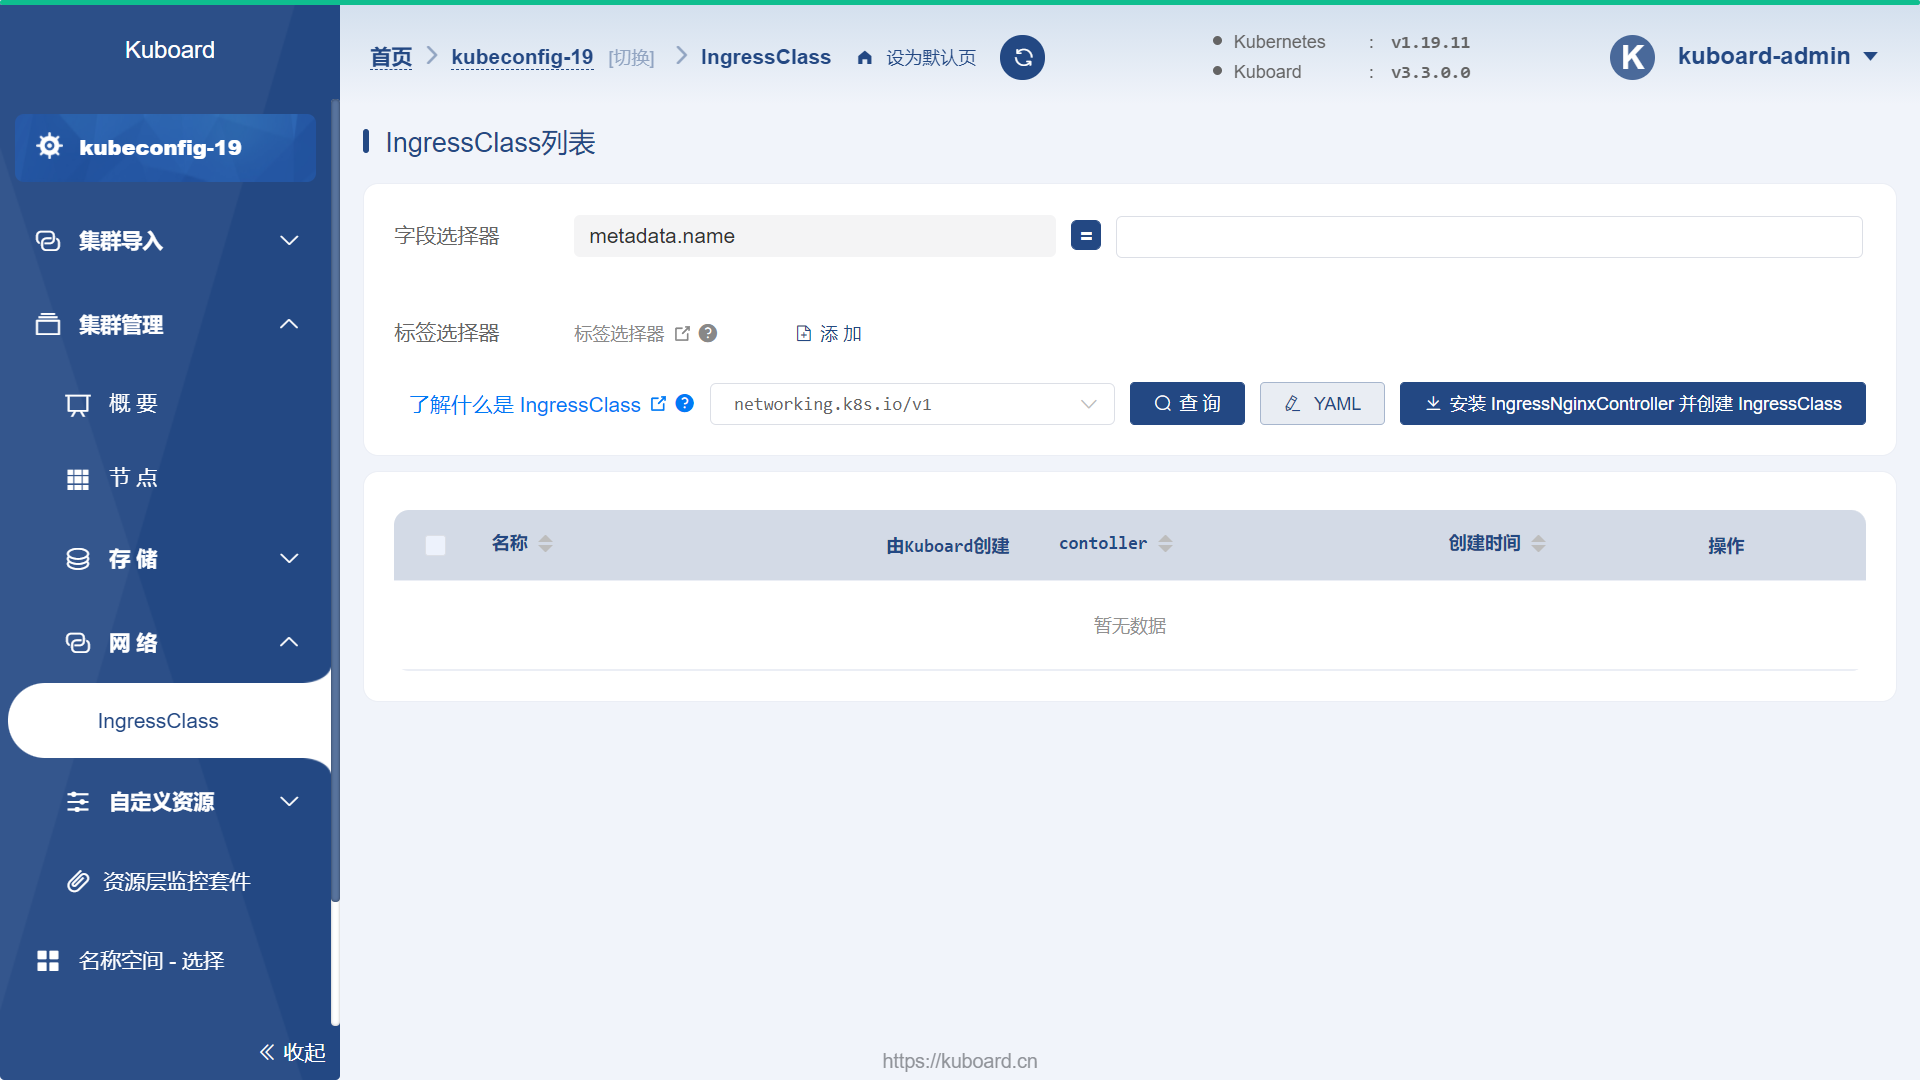Click the 操作 column header
The image size is (1920, 1080).
click(x=1726, y=546)
